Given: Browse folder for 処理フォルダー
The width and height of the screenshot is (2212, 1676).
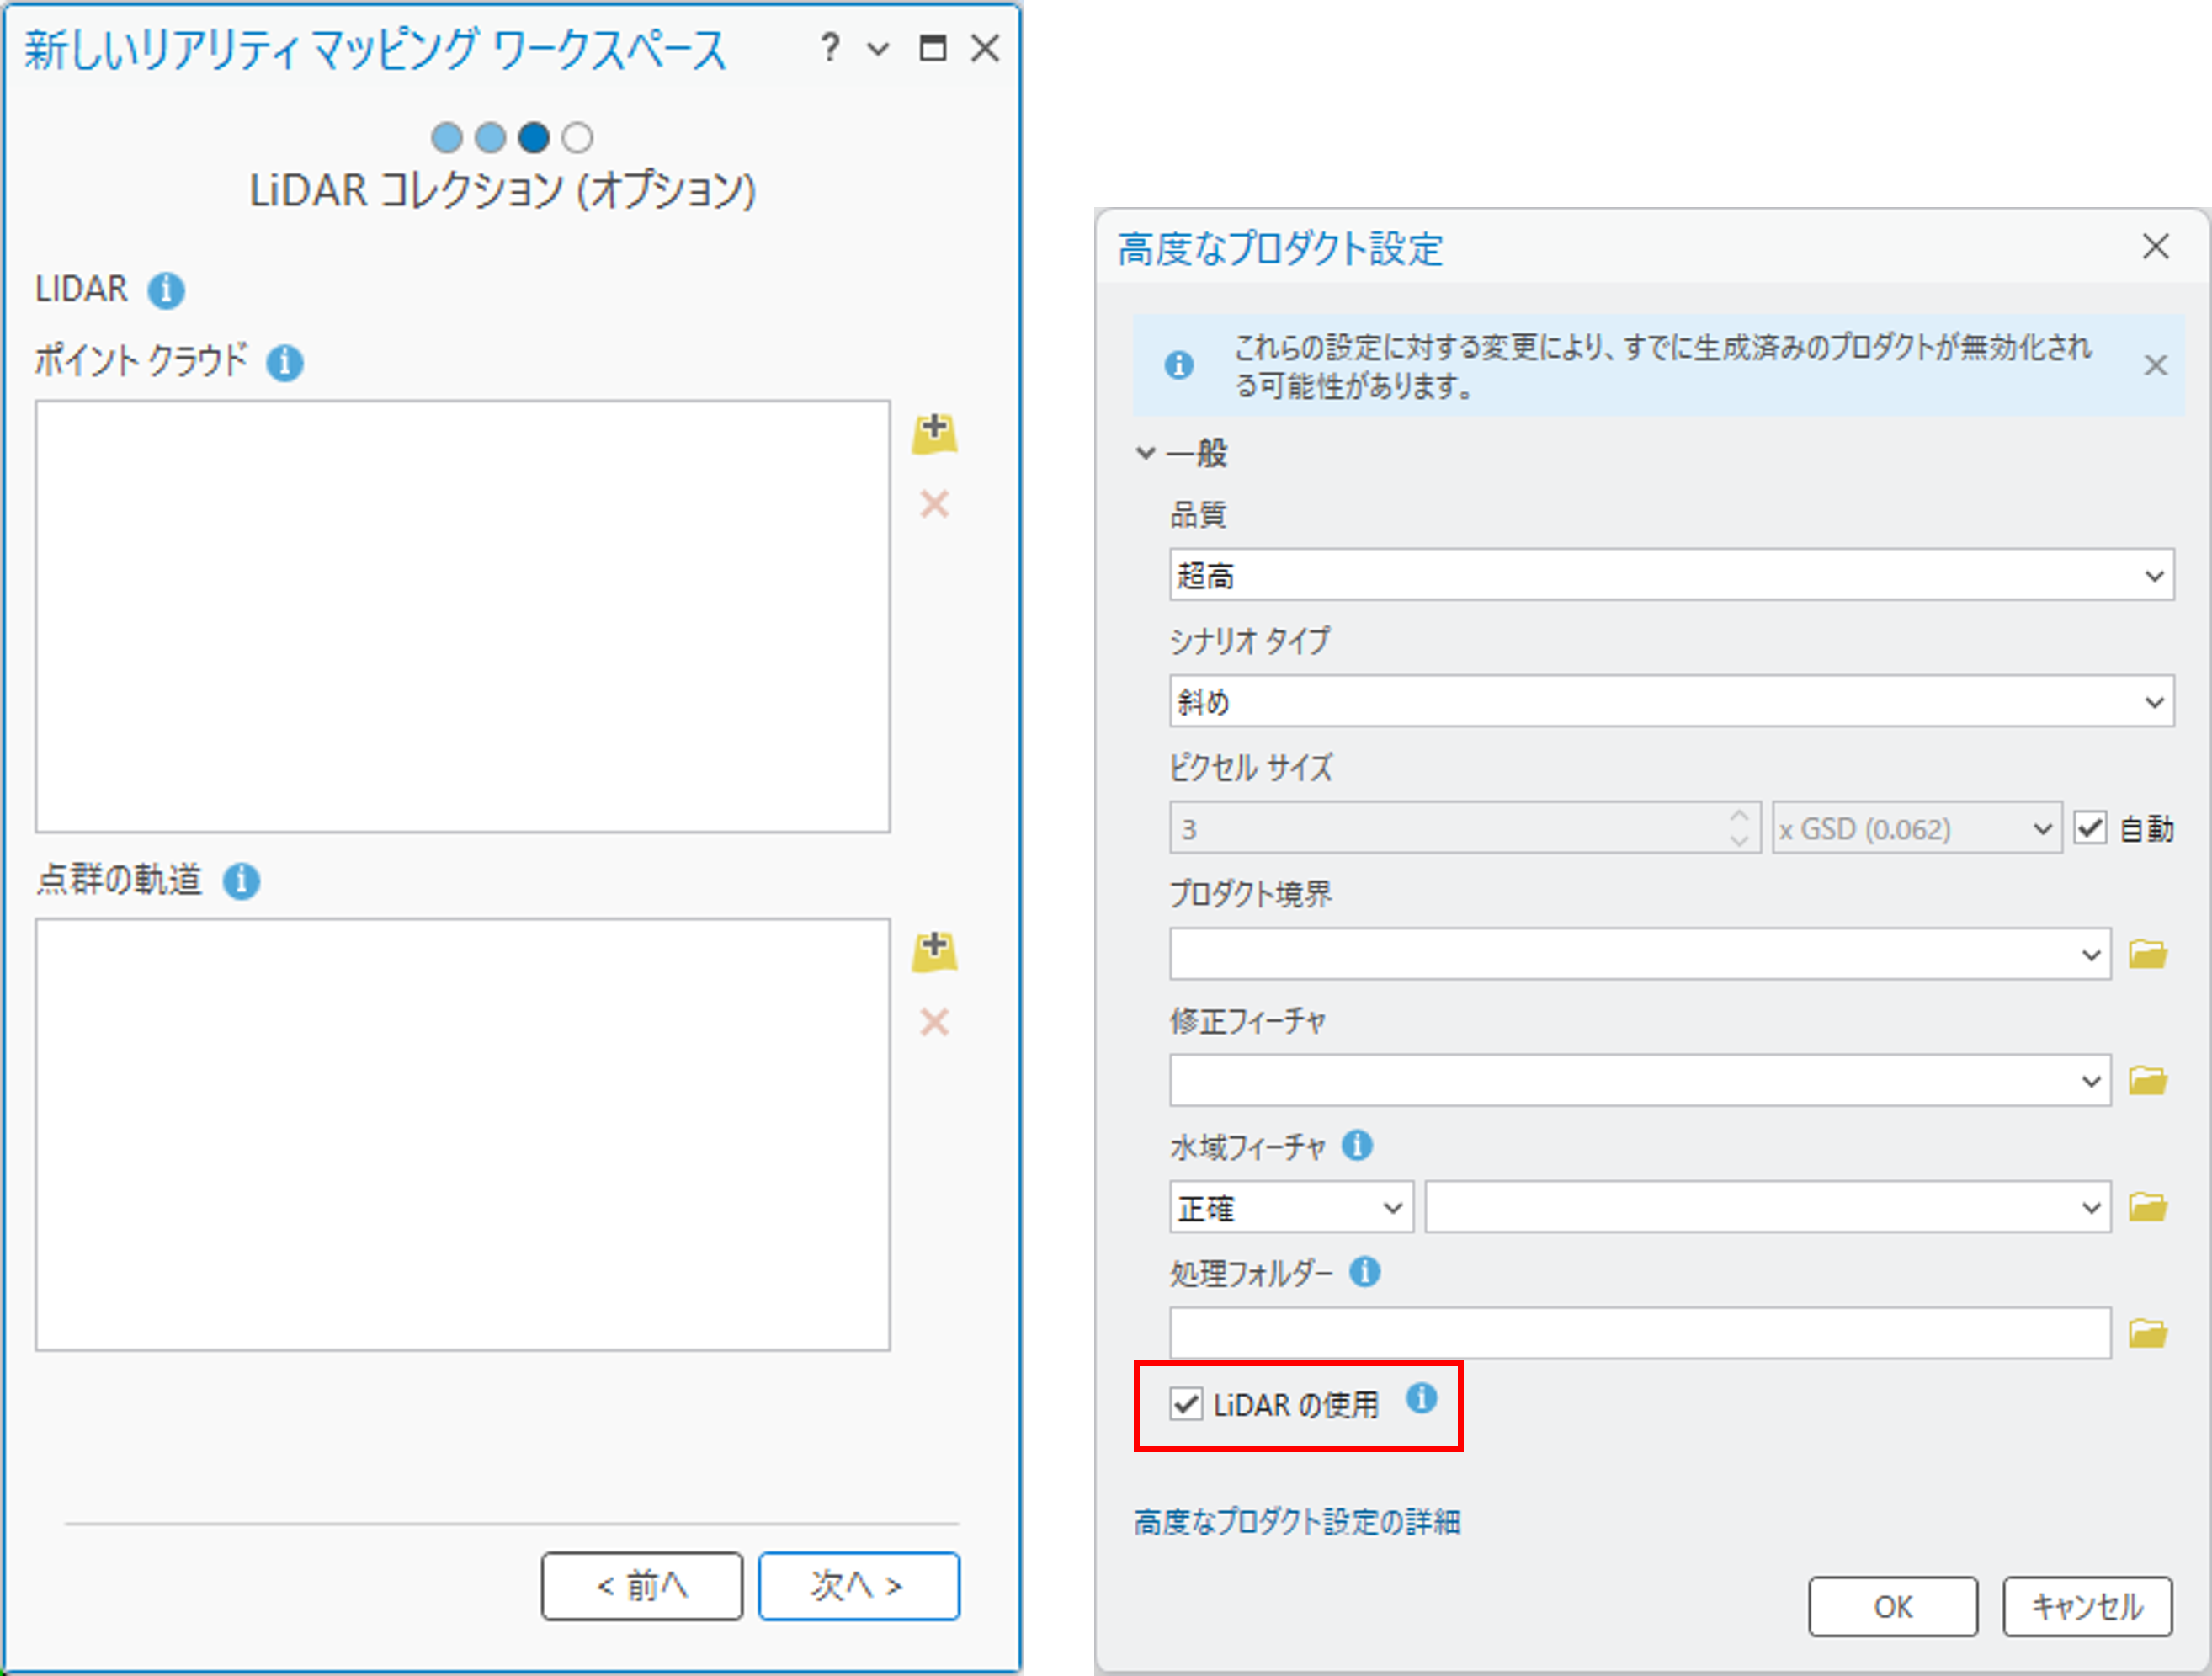Looking at the screenshot, I should 2147,1333.
